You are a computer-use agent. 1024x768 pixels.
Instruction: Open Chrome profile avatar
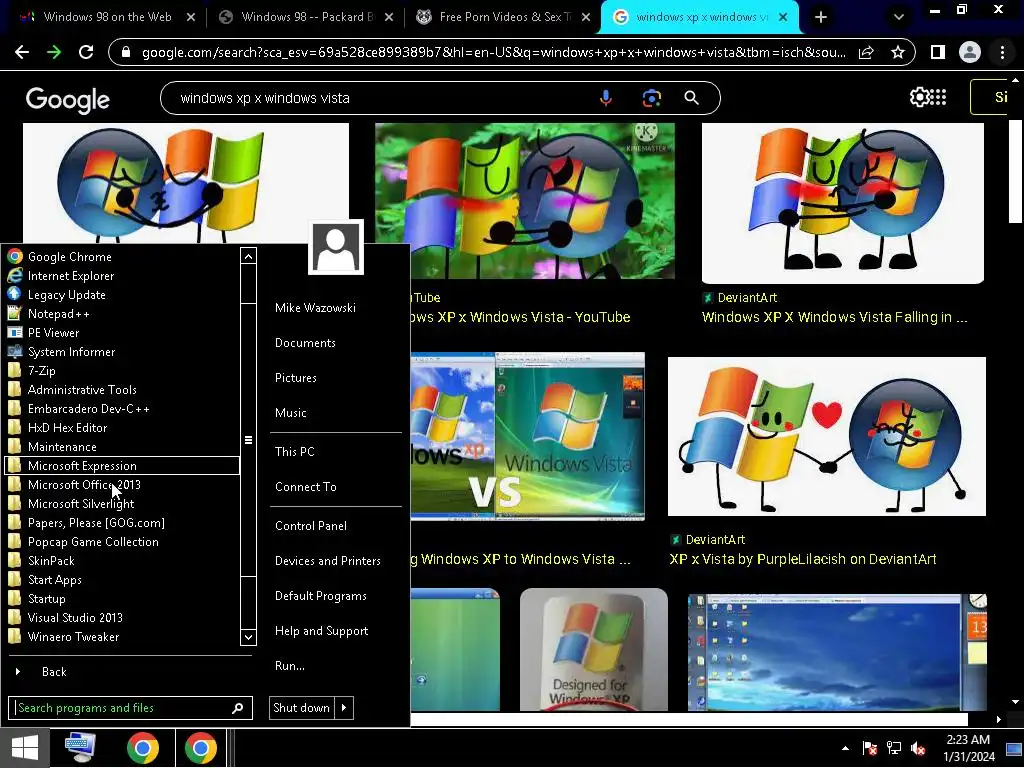[x=970, y=52]
